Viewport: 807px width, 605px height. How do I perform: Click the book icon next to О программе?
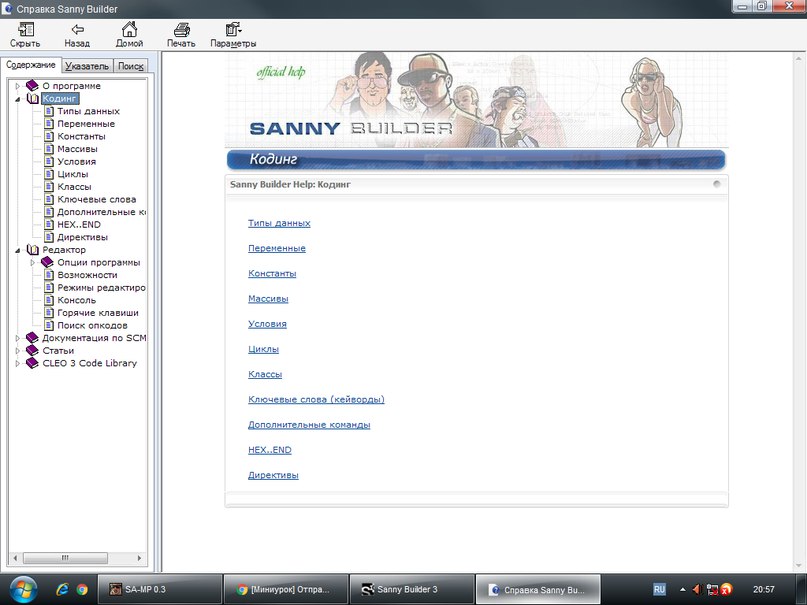(32, 85)
